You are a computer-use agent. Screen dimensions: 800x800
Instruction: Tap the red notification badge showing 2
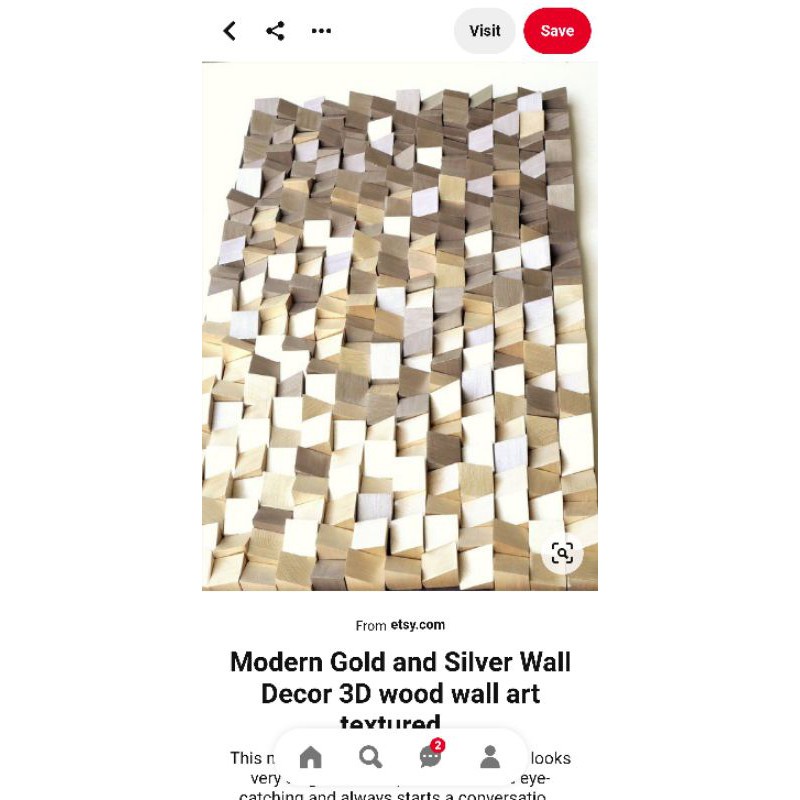pyautogui.click(x=437, y=745)
